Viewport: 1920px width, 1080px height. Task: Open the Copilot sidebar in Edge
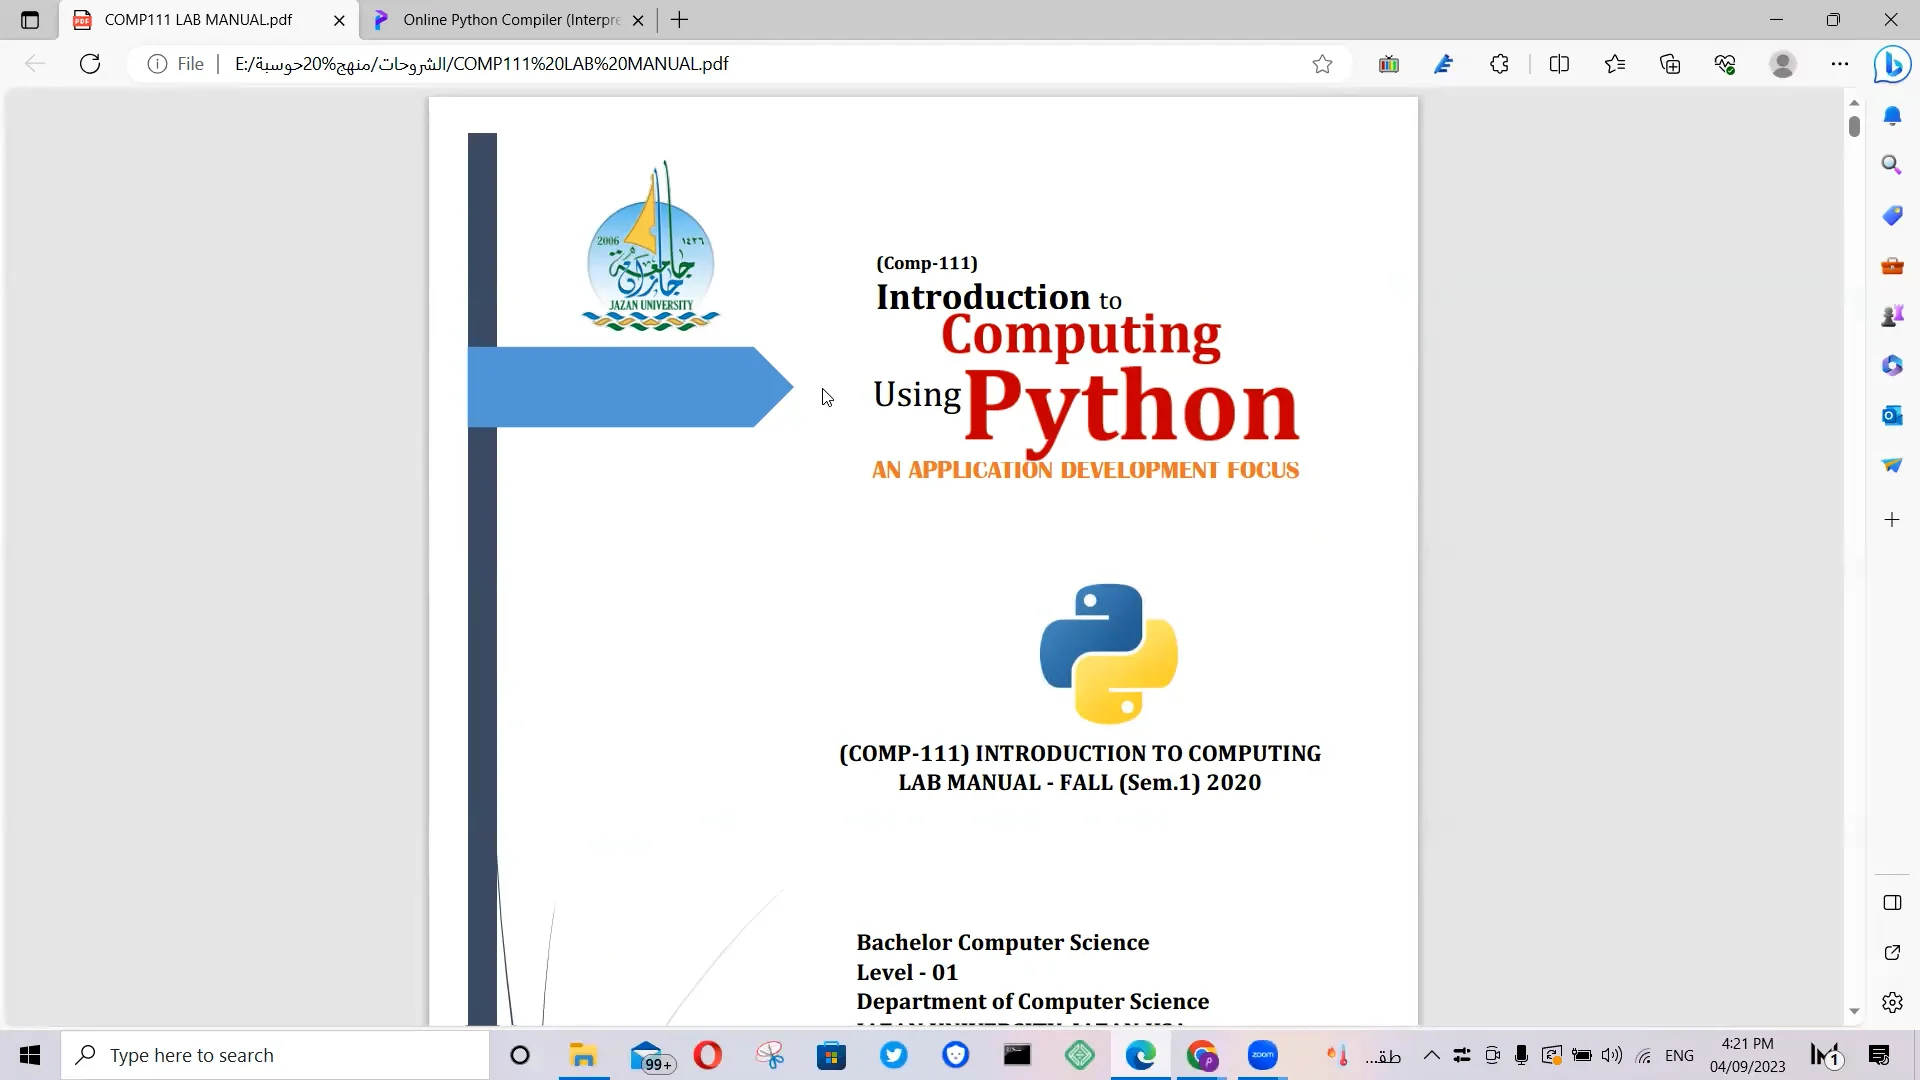pos(1893,64)
